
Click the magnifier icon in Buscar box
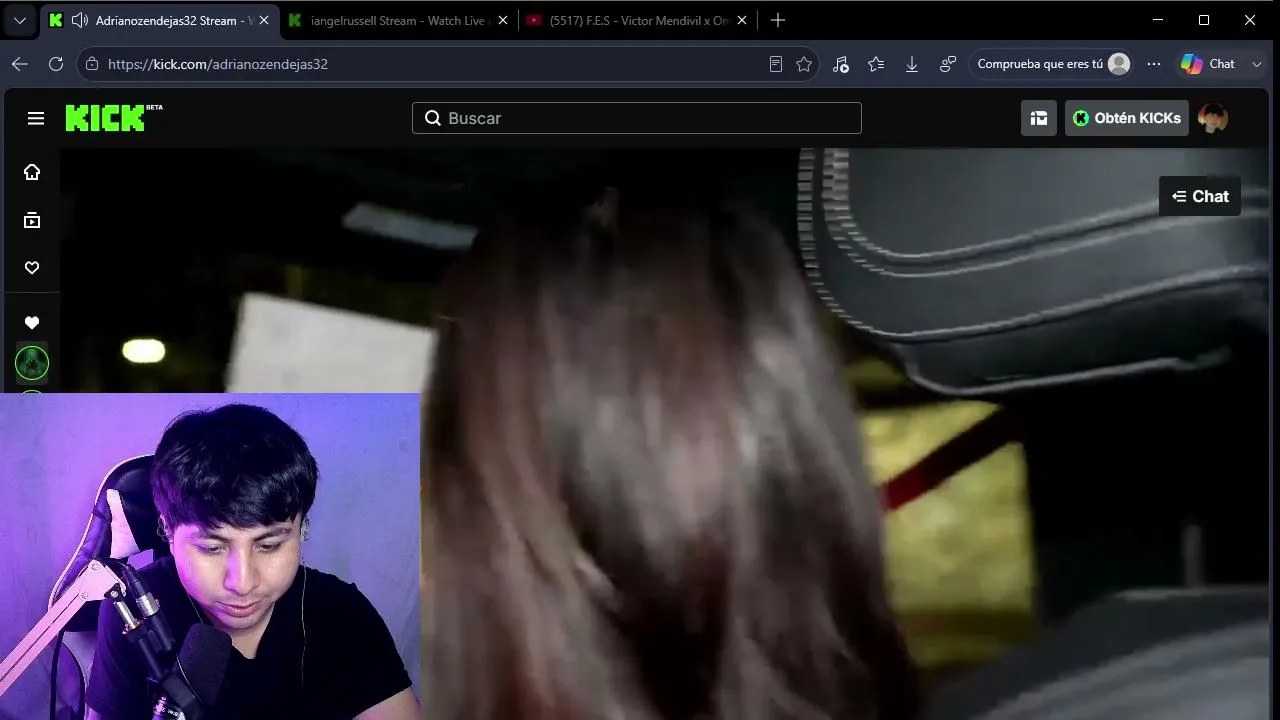(433, 118)
